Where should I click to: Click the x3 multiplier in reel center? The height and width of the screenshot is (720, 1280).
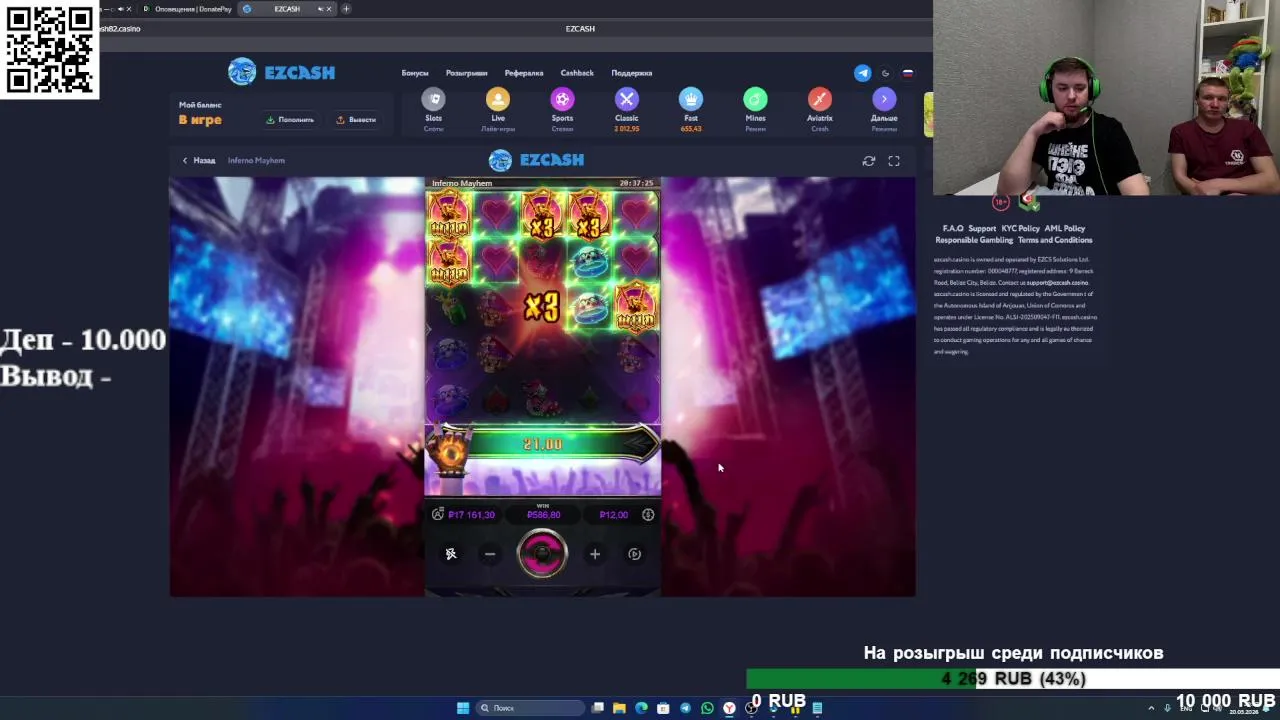pyautogui.click(x=541, y=307)
